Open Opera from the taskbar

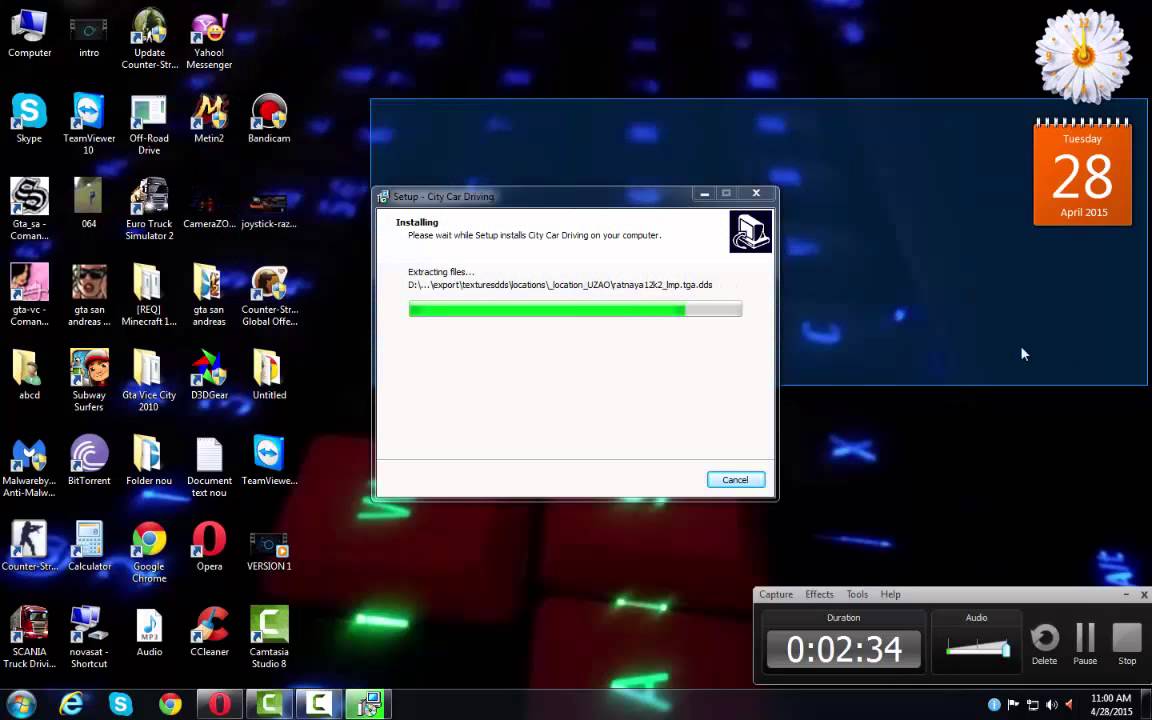click(x=220, y=705)
